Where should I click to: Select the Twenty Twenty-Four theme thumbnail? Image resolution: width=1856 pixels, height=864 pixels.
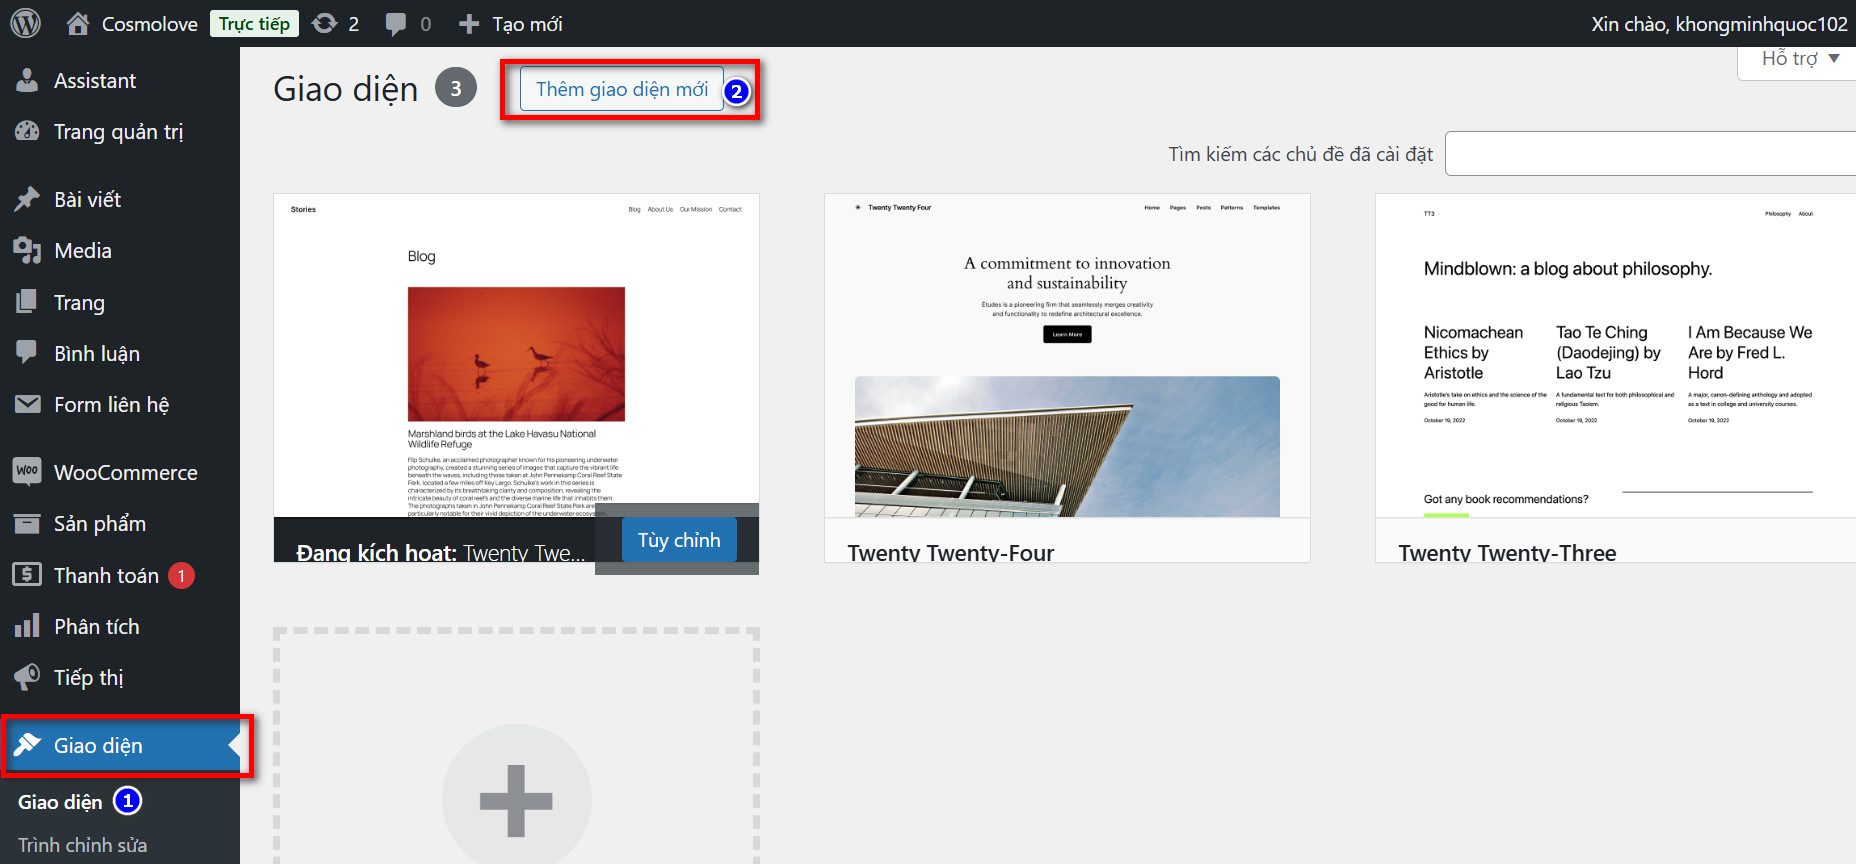point(1067,356)
